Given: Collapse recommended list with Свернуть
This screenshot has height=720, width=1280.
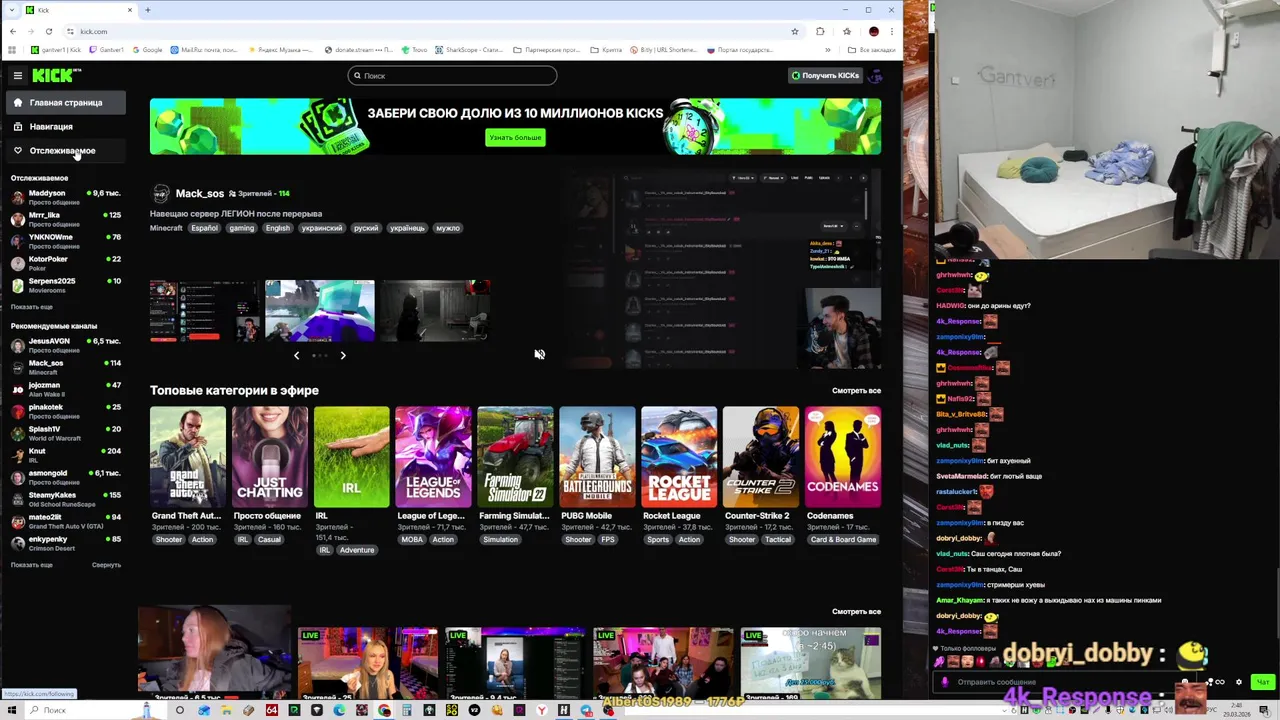Looking at the screenshot, I should [x=106, y=565].
